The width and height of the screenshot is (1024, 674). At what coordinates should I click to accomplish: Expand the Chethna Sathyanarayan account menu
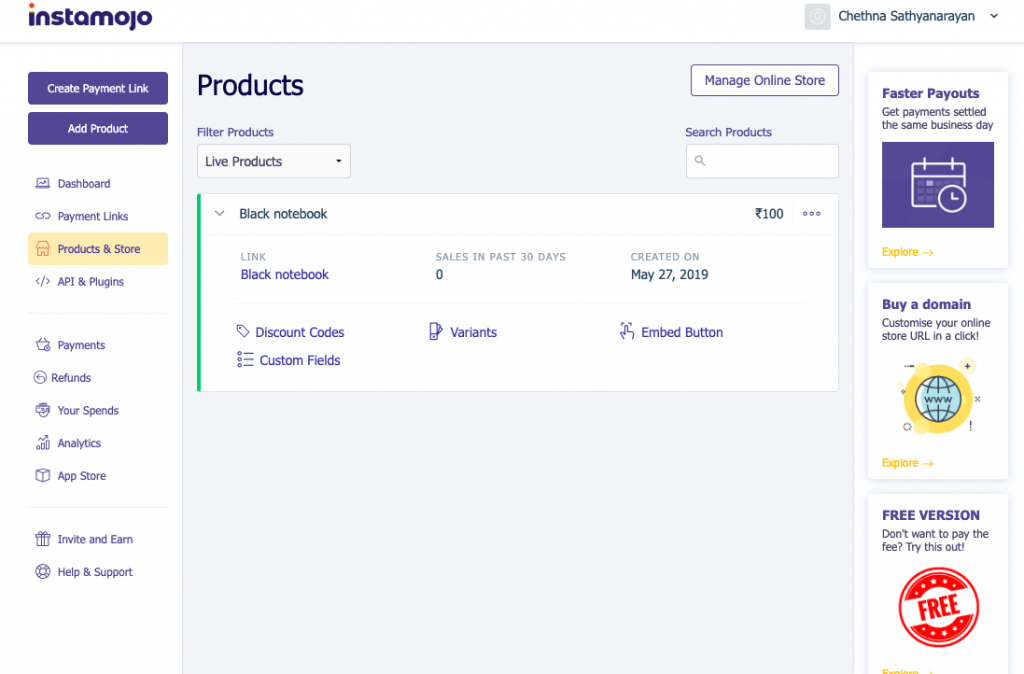point(993,16)
